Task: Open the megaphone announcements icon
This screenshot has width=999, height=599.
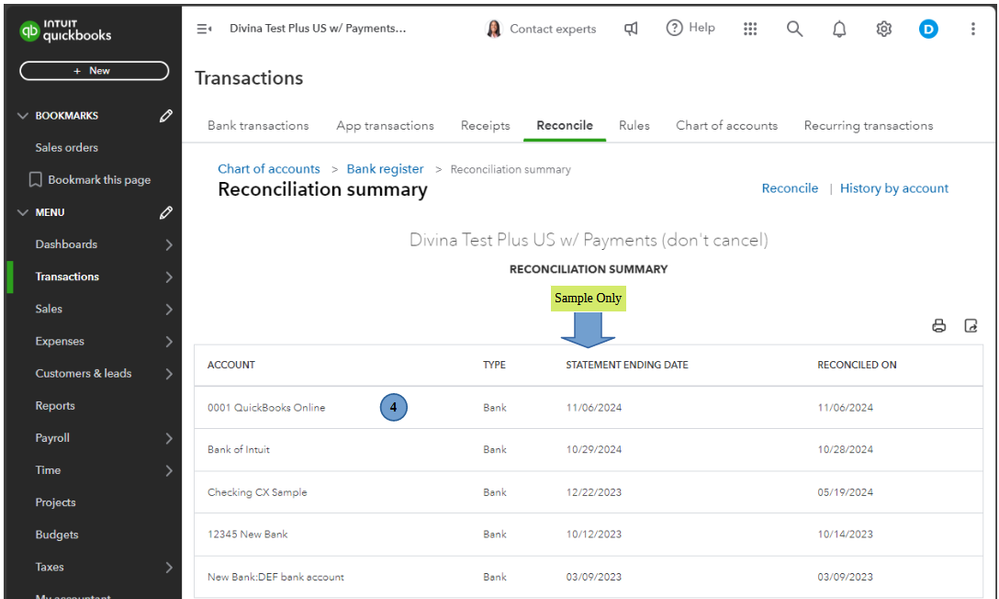Action: pos(631,29)
